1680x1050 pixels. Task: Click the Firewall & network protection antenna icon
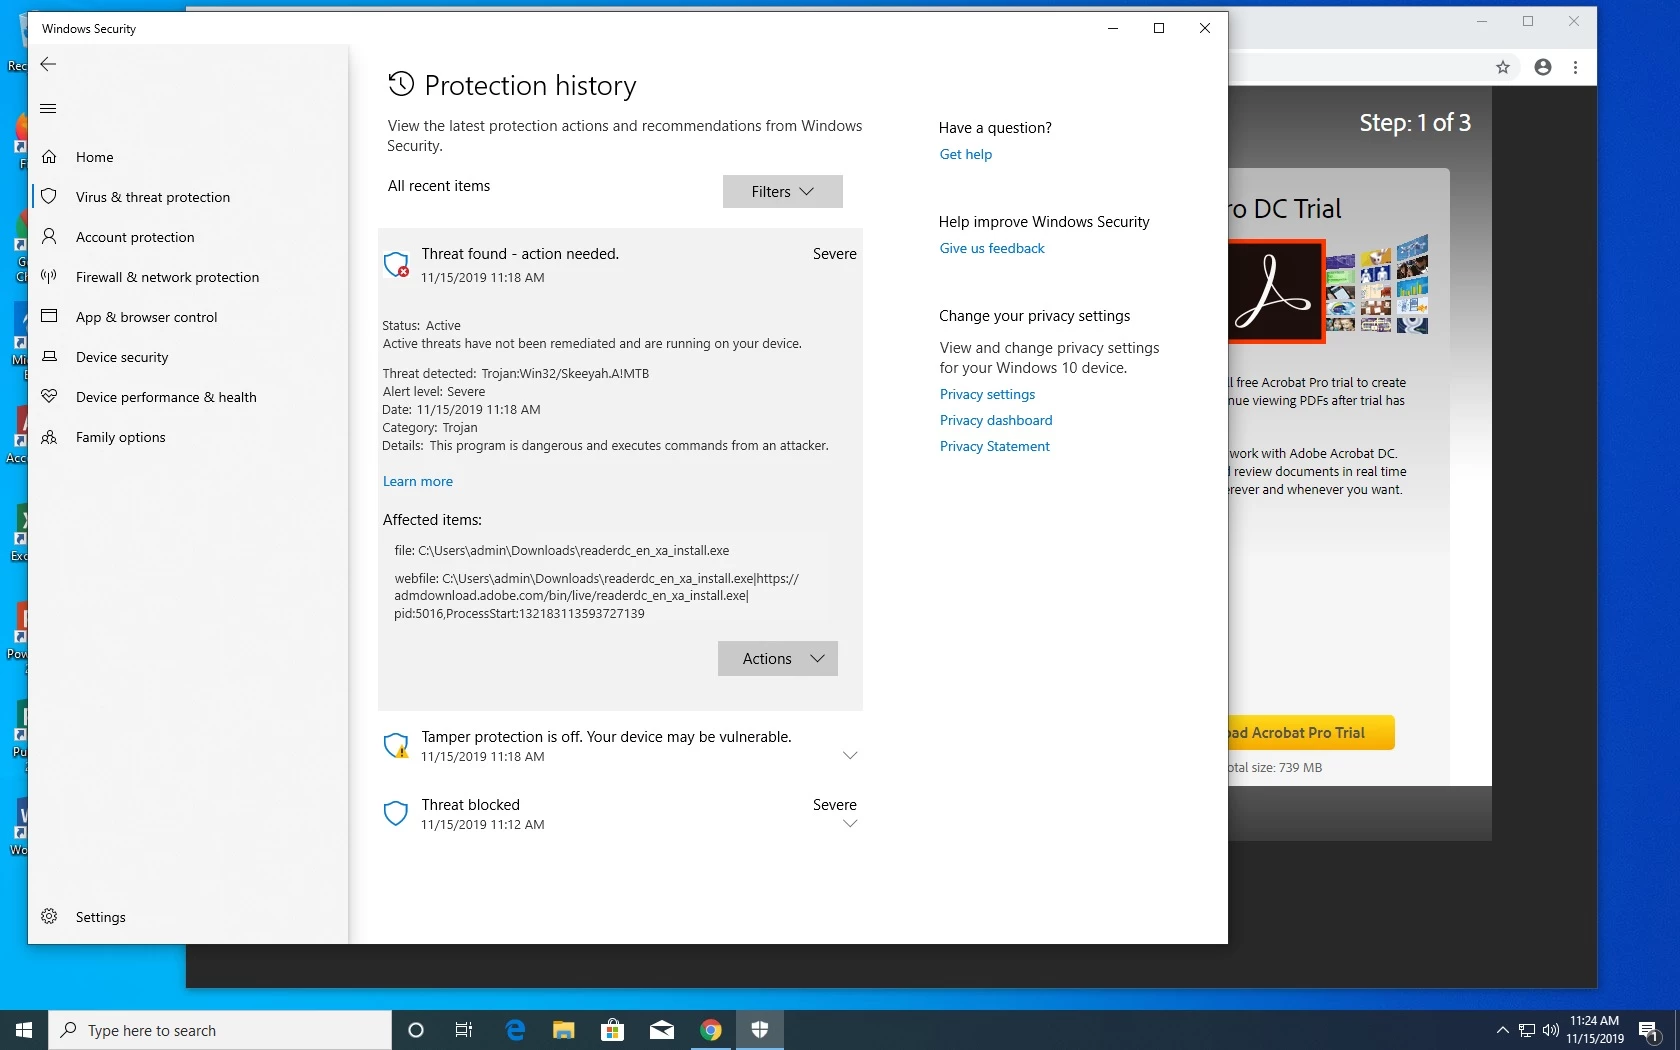pos(49,277)
